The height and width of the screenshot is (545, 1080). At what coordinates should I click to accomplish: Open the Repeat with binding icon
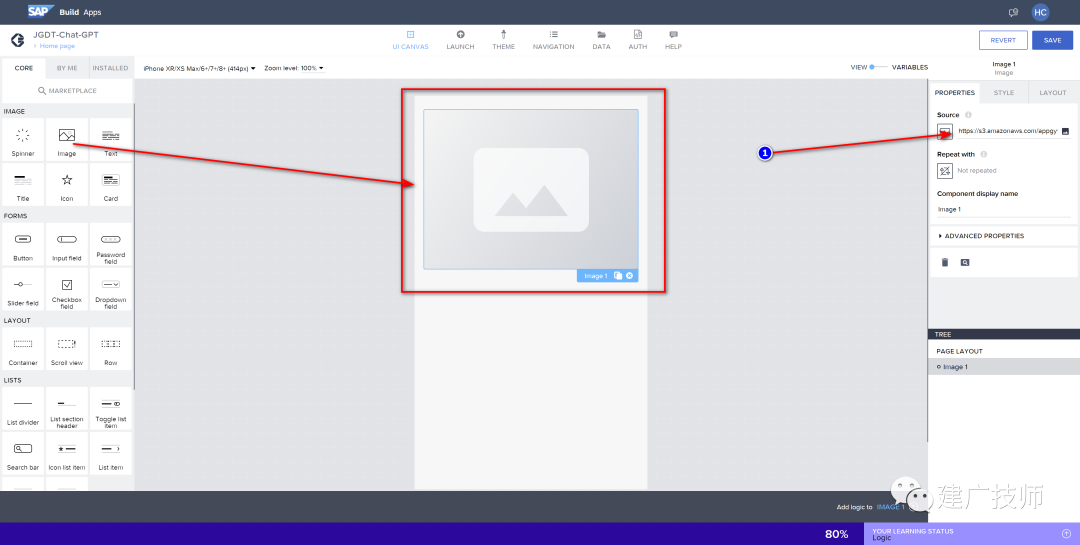coord(945,170)
